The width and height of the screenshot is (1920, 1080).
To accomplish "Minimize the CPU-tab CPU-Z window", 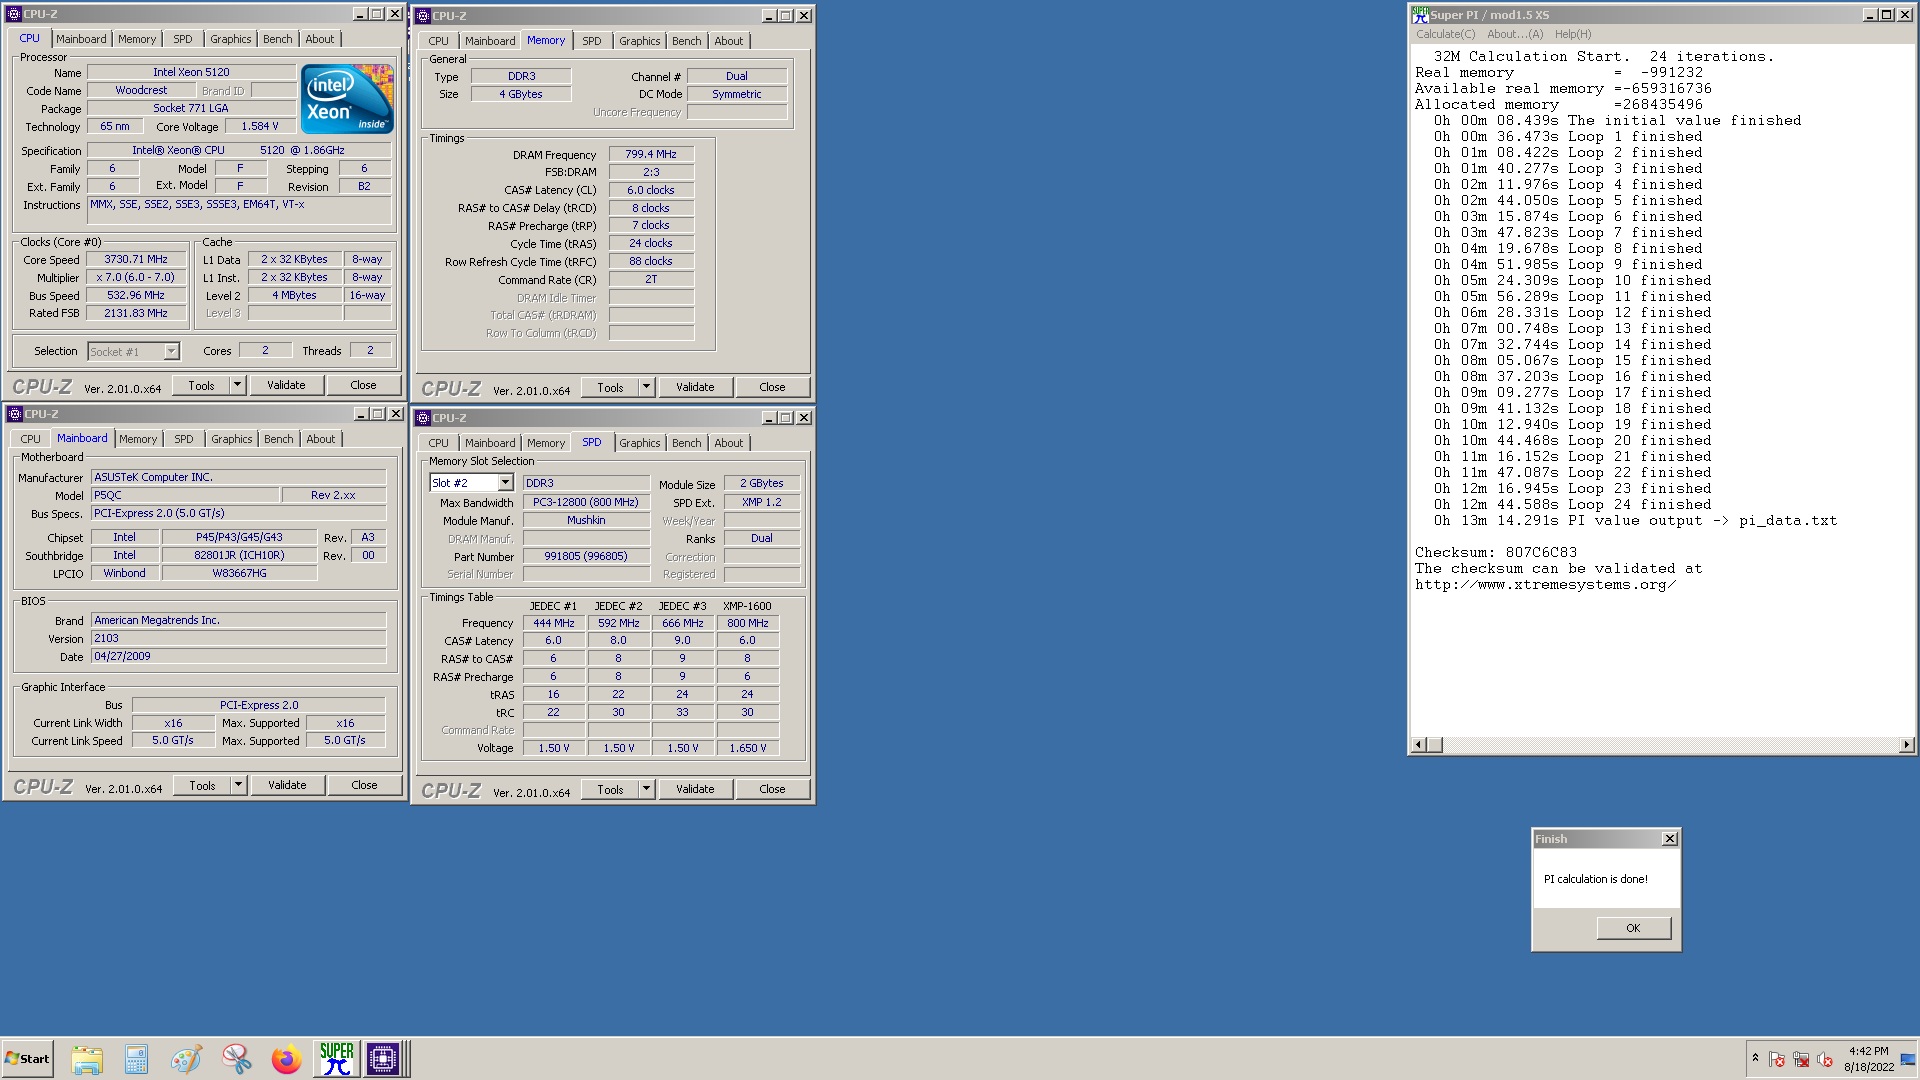I will pyautogui.click(x=360, y=14).
